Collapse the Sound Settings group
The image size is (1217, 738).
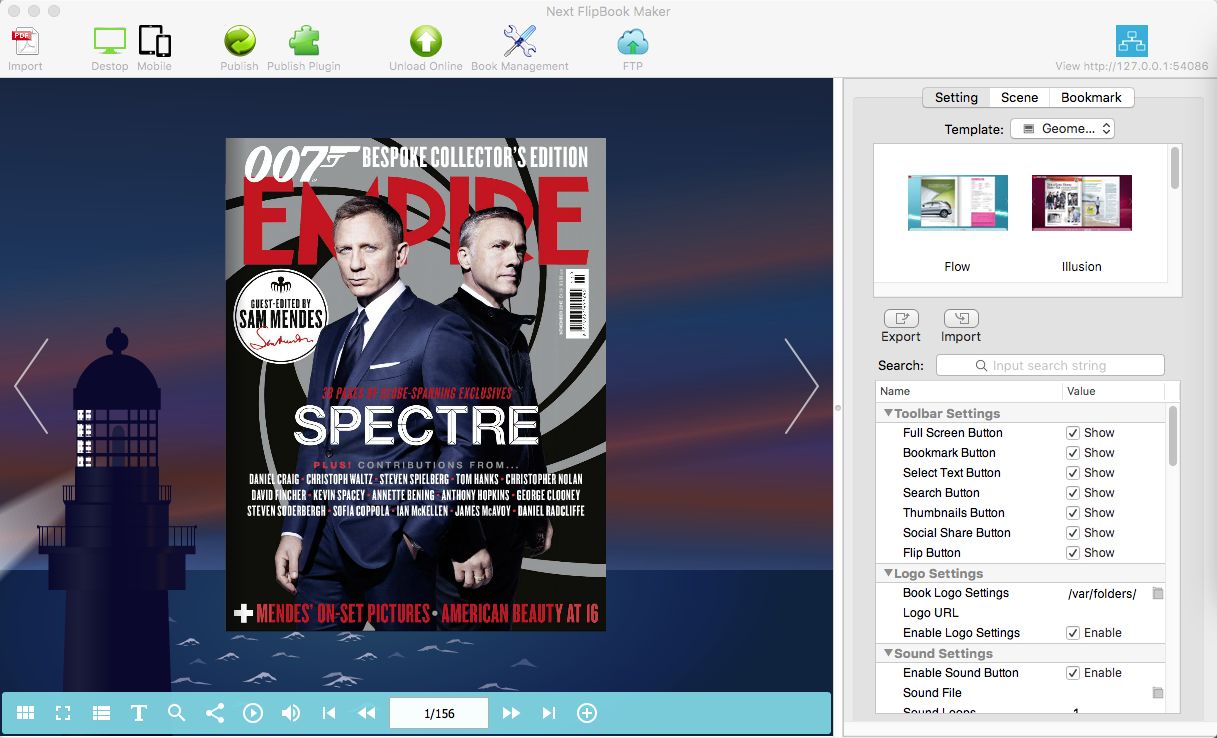tap(888, 653)
